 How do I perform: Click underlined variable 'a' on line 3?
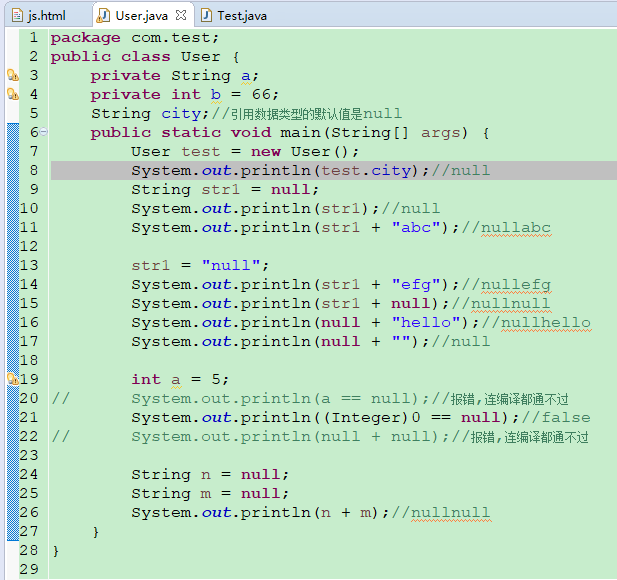click(x=246, y=76)
